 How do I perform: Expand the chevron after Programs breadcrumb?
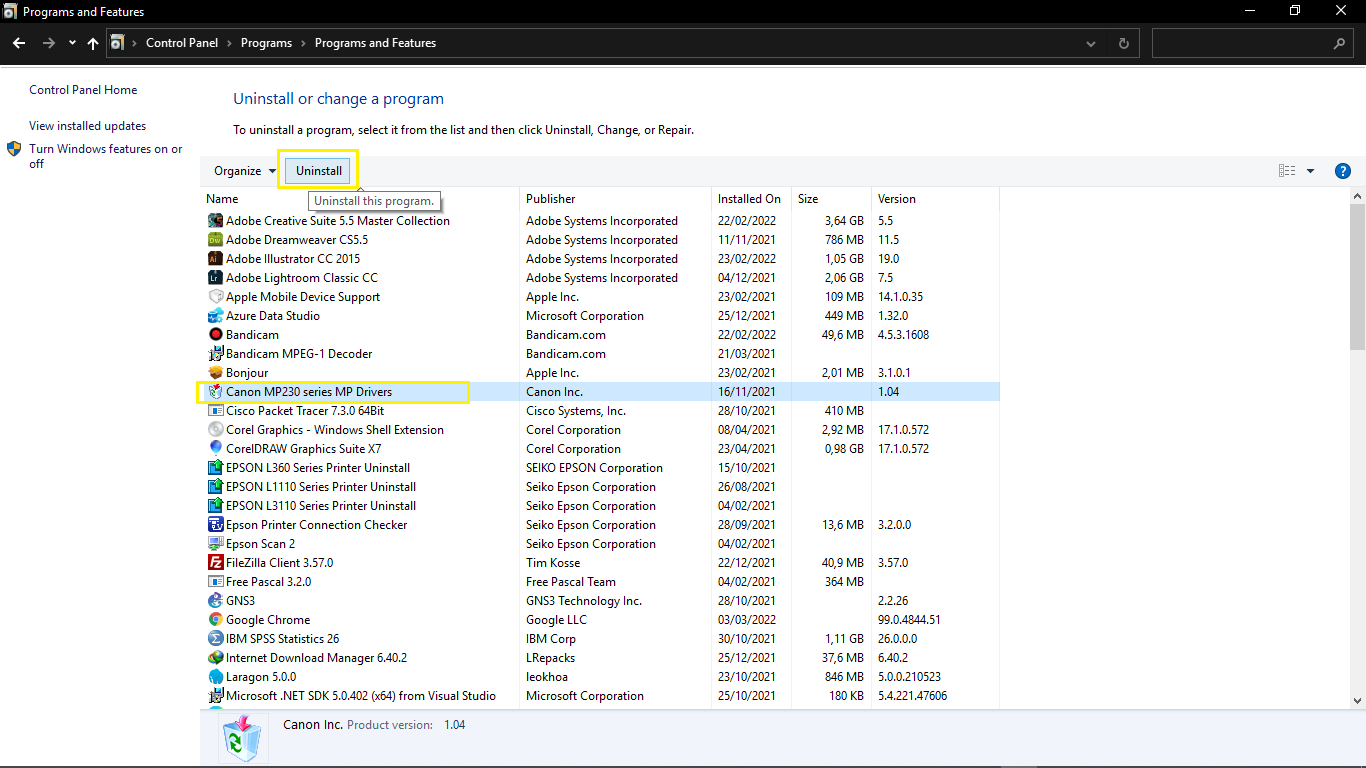(303, 43)
